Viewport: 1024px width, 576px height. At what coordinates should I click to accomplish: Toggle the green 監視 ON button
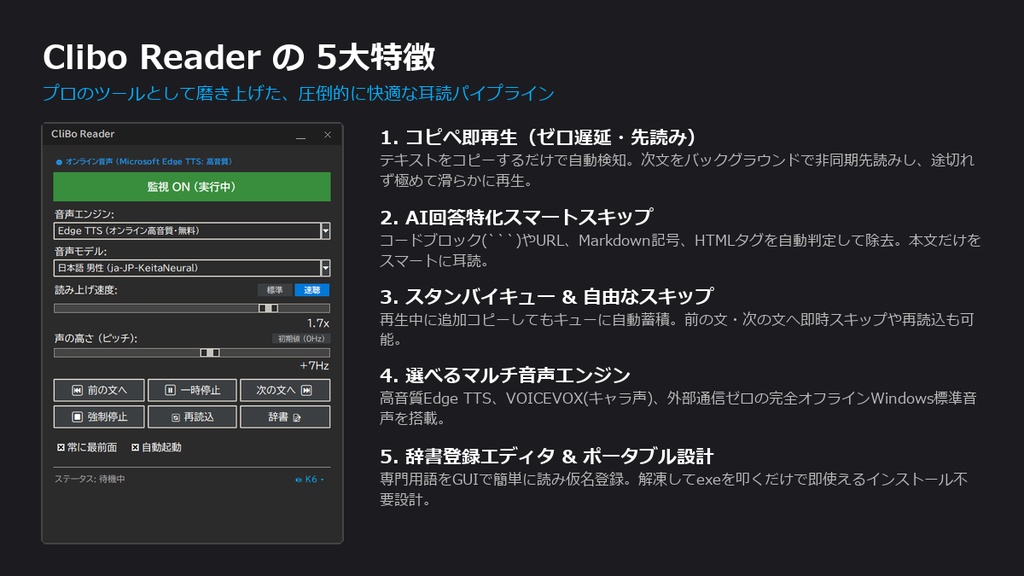click(191, 187)
